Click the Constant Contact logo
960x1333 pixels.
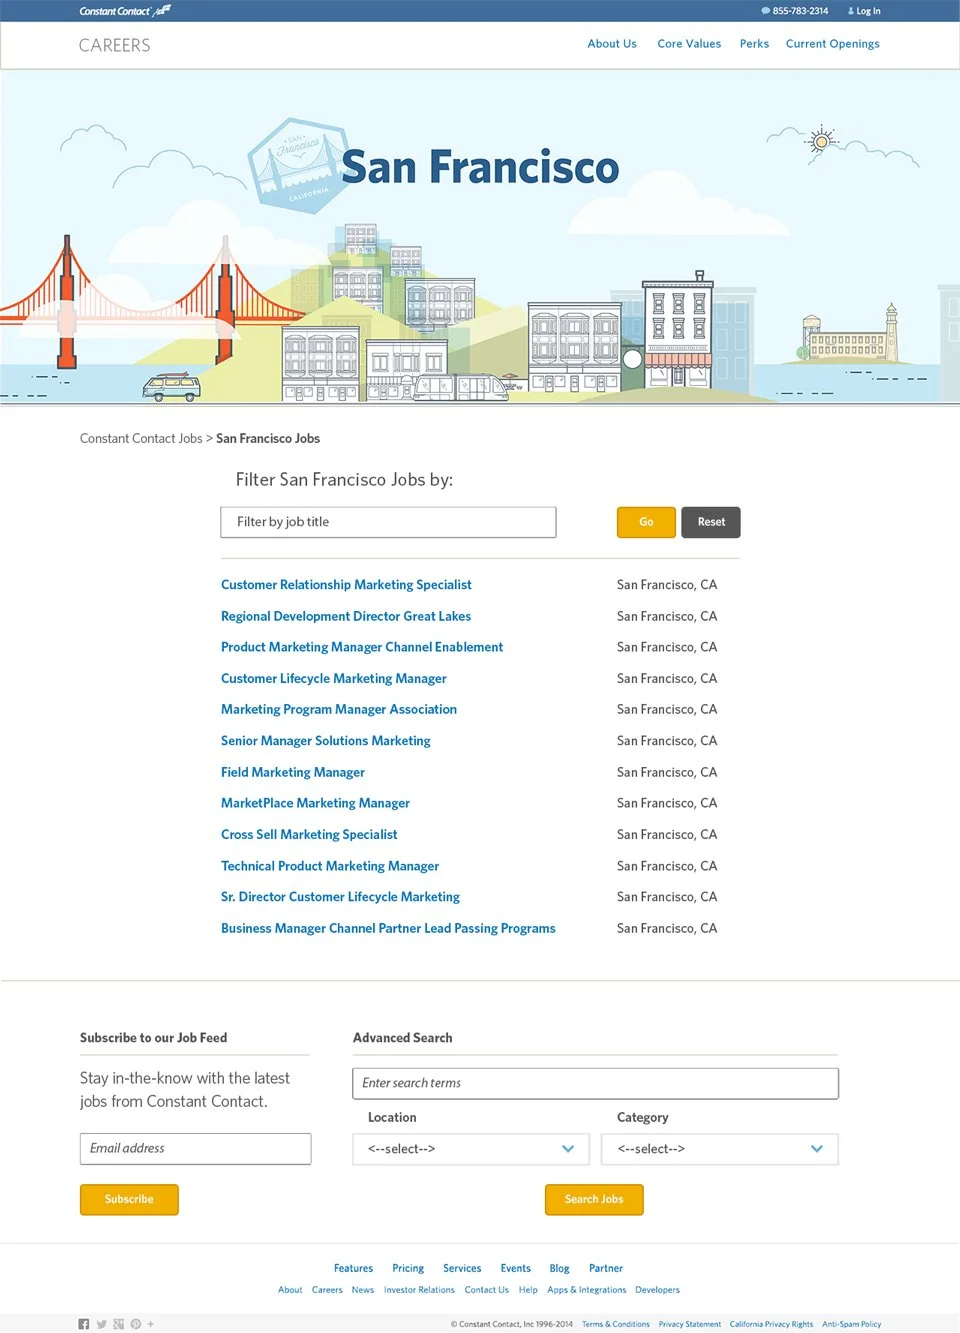[125, 11]
